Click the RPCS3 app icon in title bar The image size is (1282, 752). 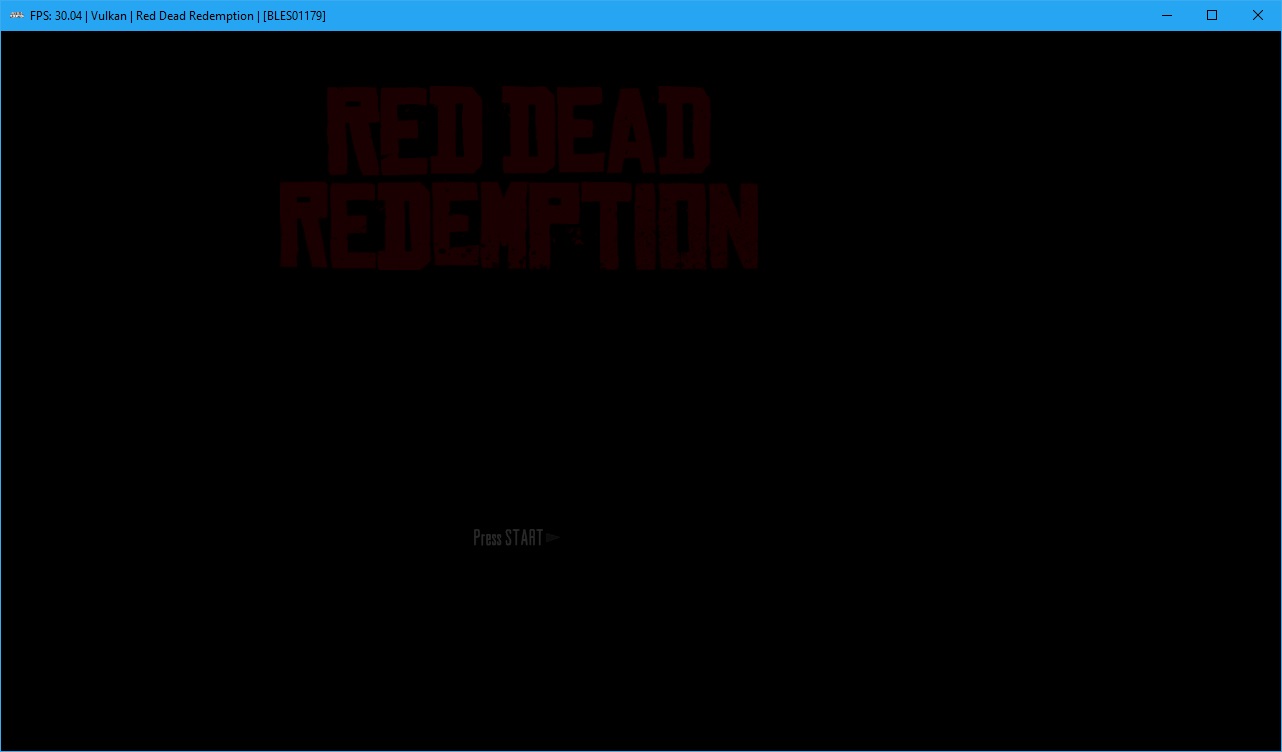coord(17,15)
